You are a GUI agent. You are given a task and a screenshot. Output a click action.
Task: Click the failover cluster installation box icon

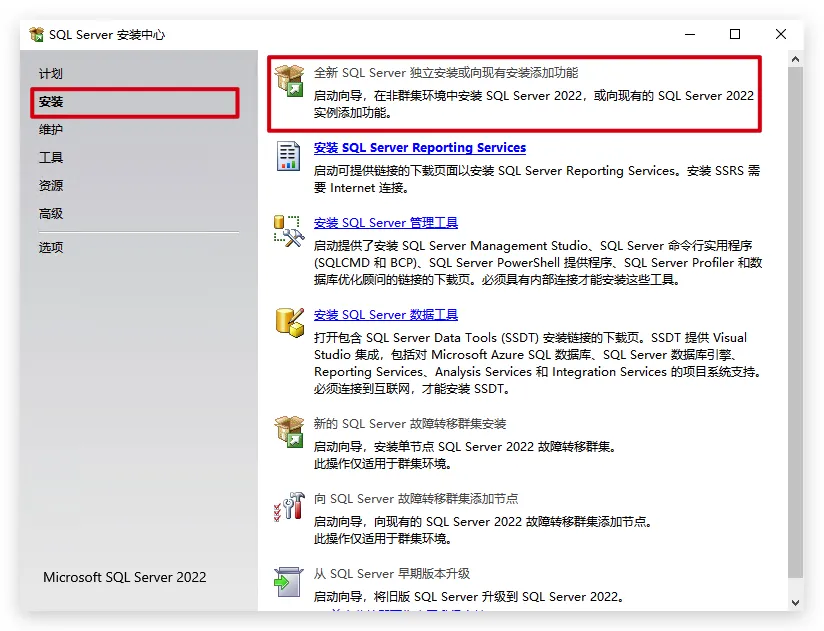coord(289,431)
